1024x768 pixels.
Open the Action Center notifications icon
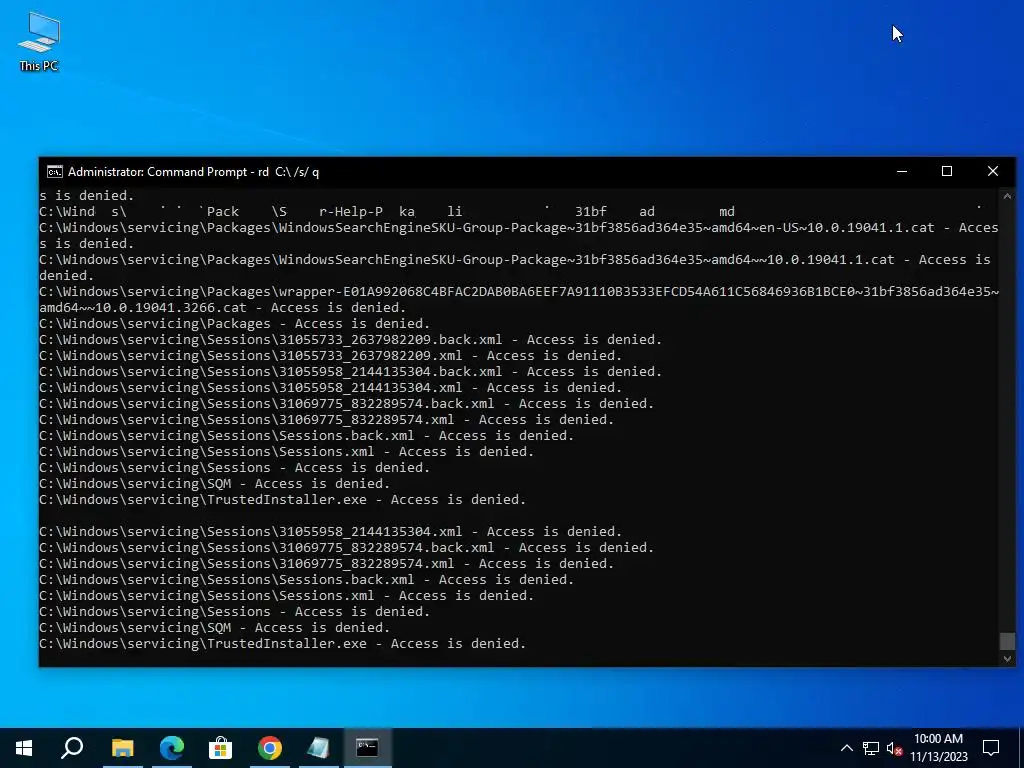[991, 748]
